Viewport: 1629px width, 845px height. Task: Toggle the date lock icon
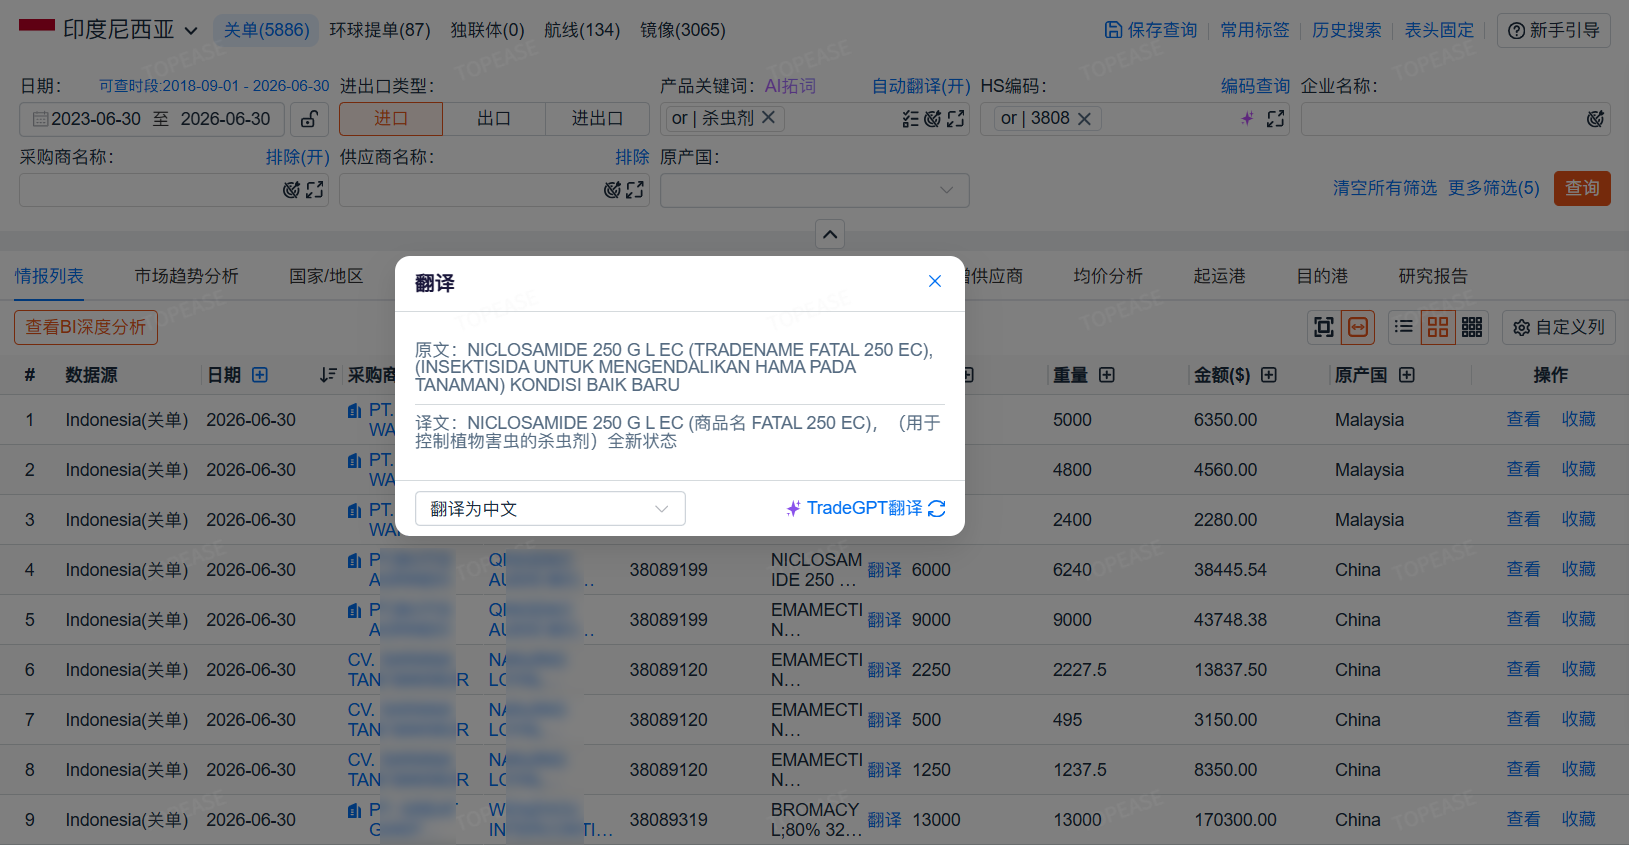310,119
